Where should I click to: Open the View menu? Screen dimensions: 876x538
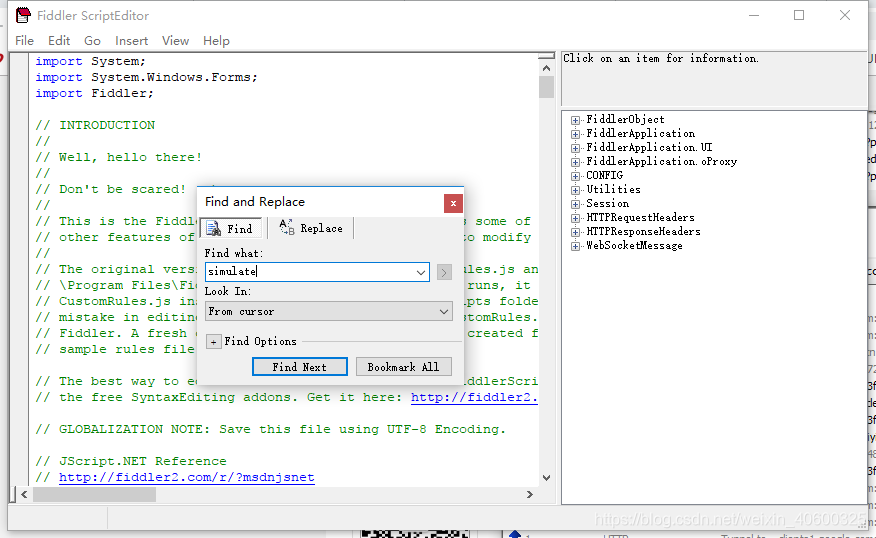click(x=175, y=41)
